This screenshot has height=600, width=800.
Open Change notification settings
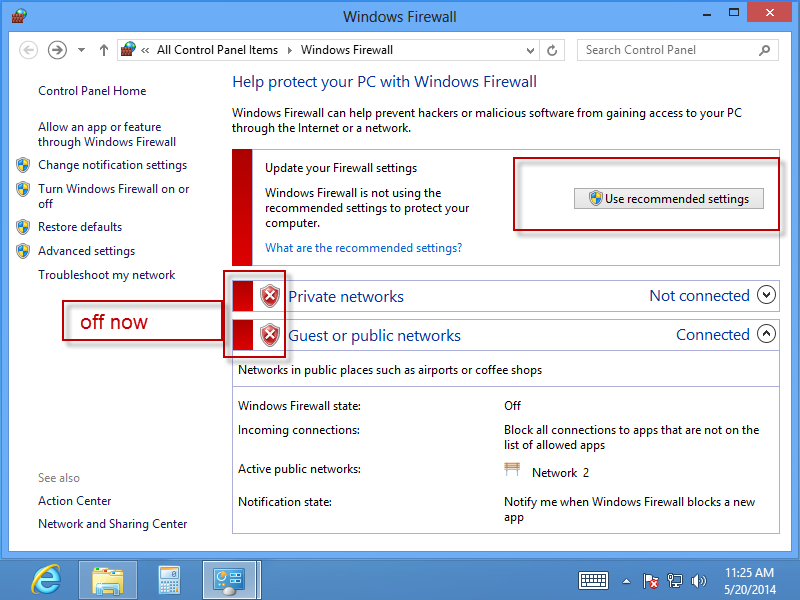113,165
